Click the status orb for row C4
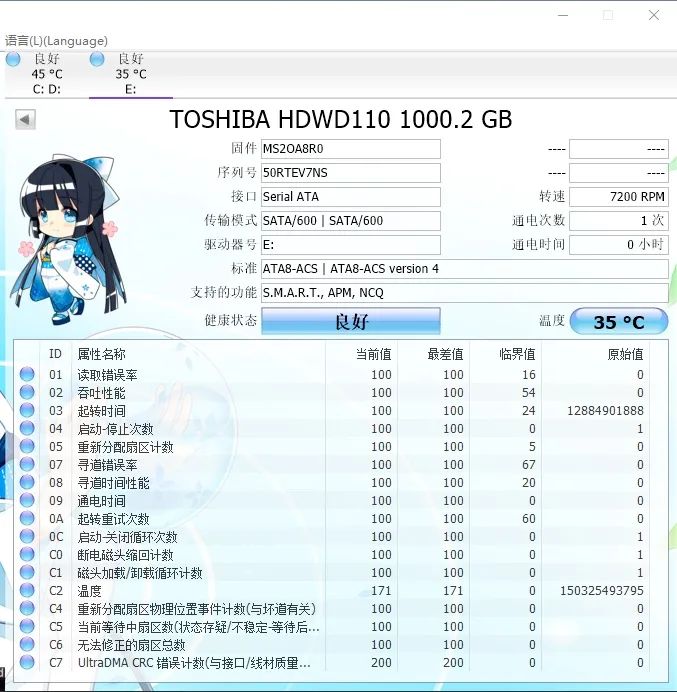 27,609
